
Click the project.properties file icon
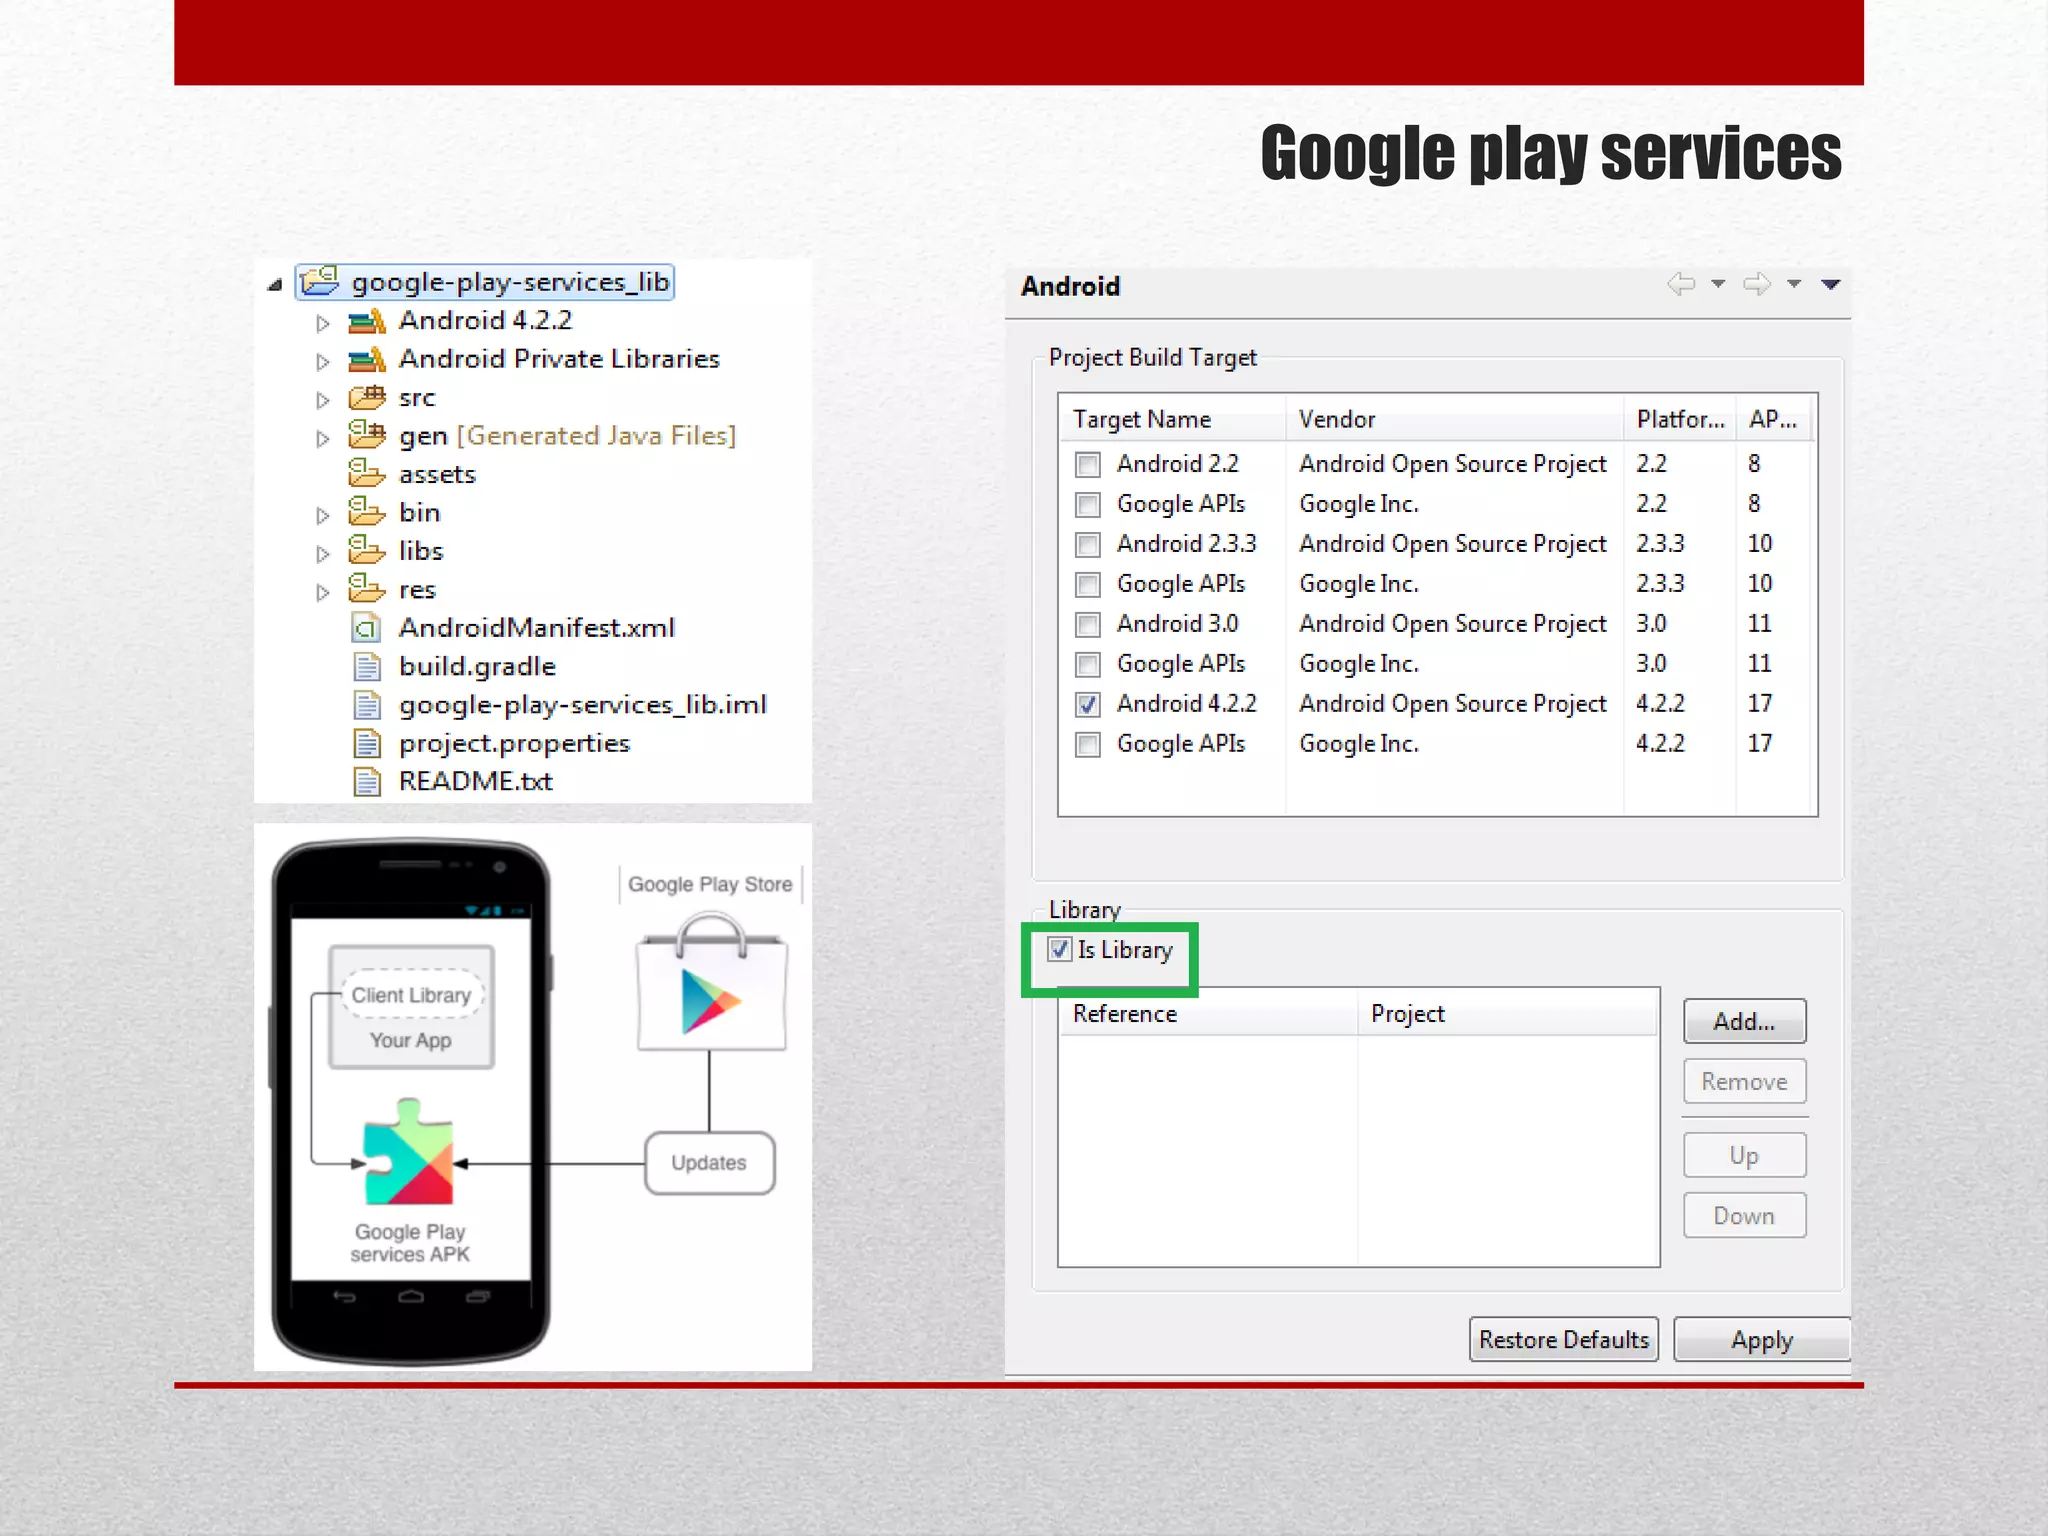click(367, 744)
